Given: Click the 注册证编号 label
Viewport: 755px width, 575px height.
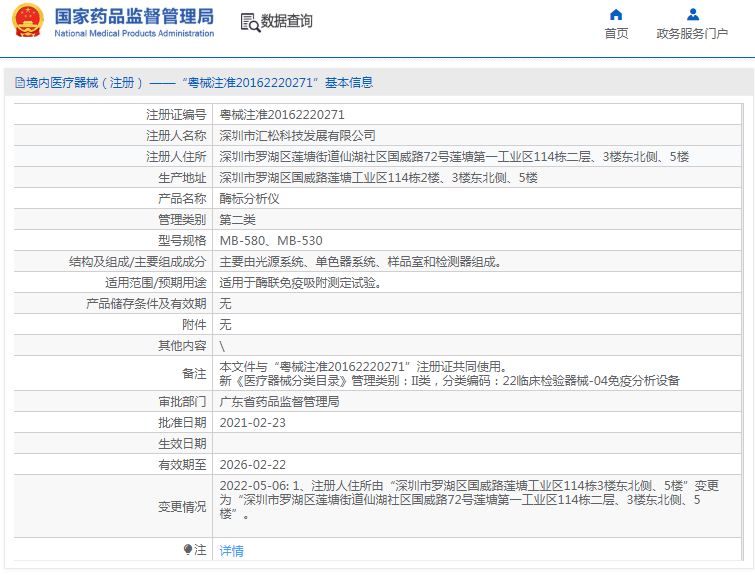Looking at the screenshot, I should coord(176,115).
